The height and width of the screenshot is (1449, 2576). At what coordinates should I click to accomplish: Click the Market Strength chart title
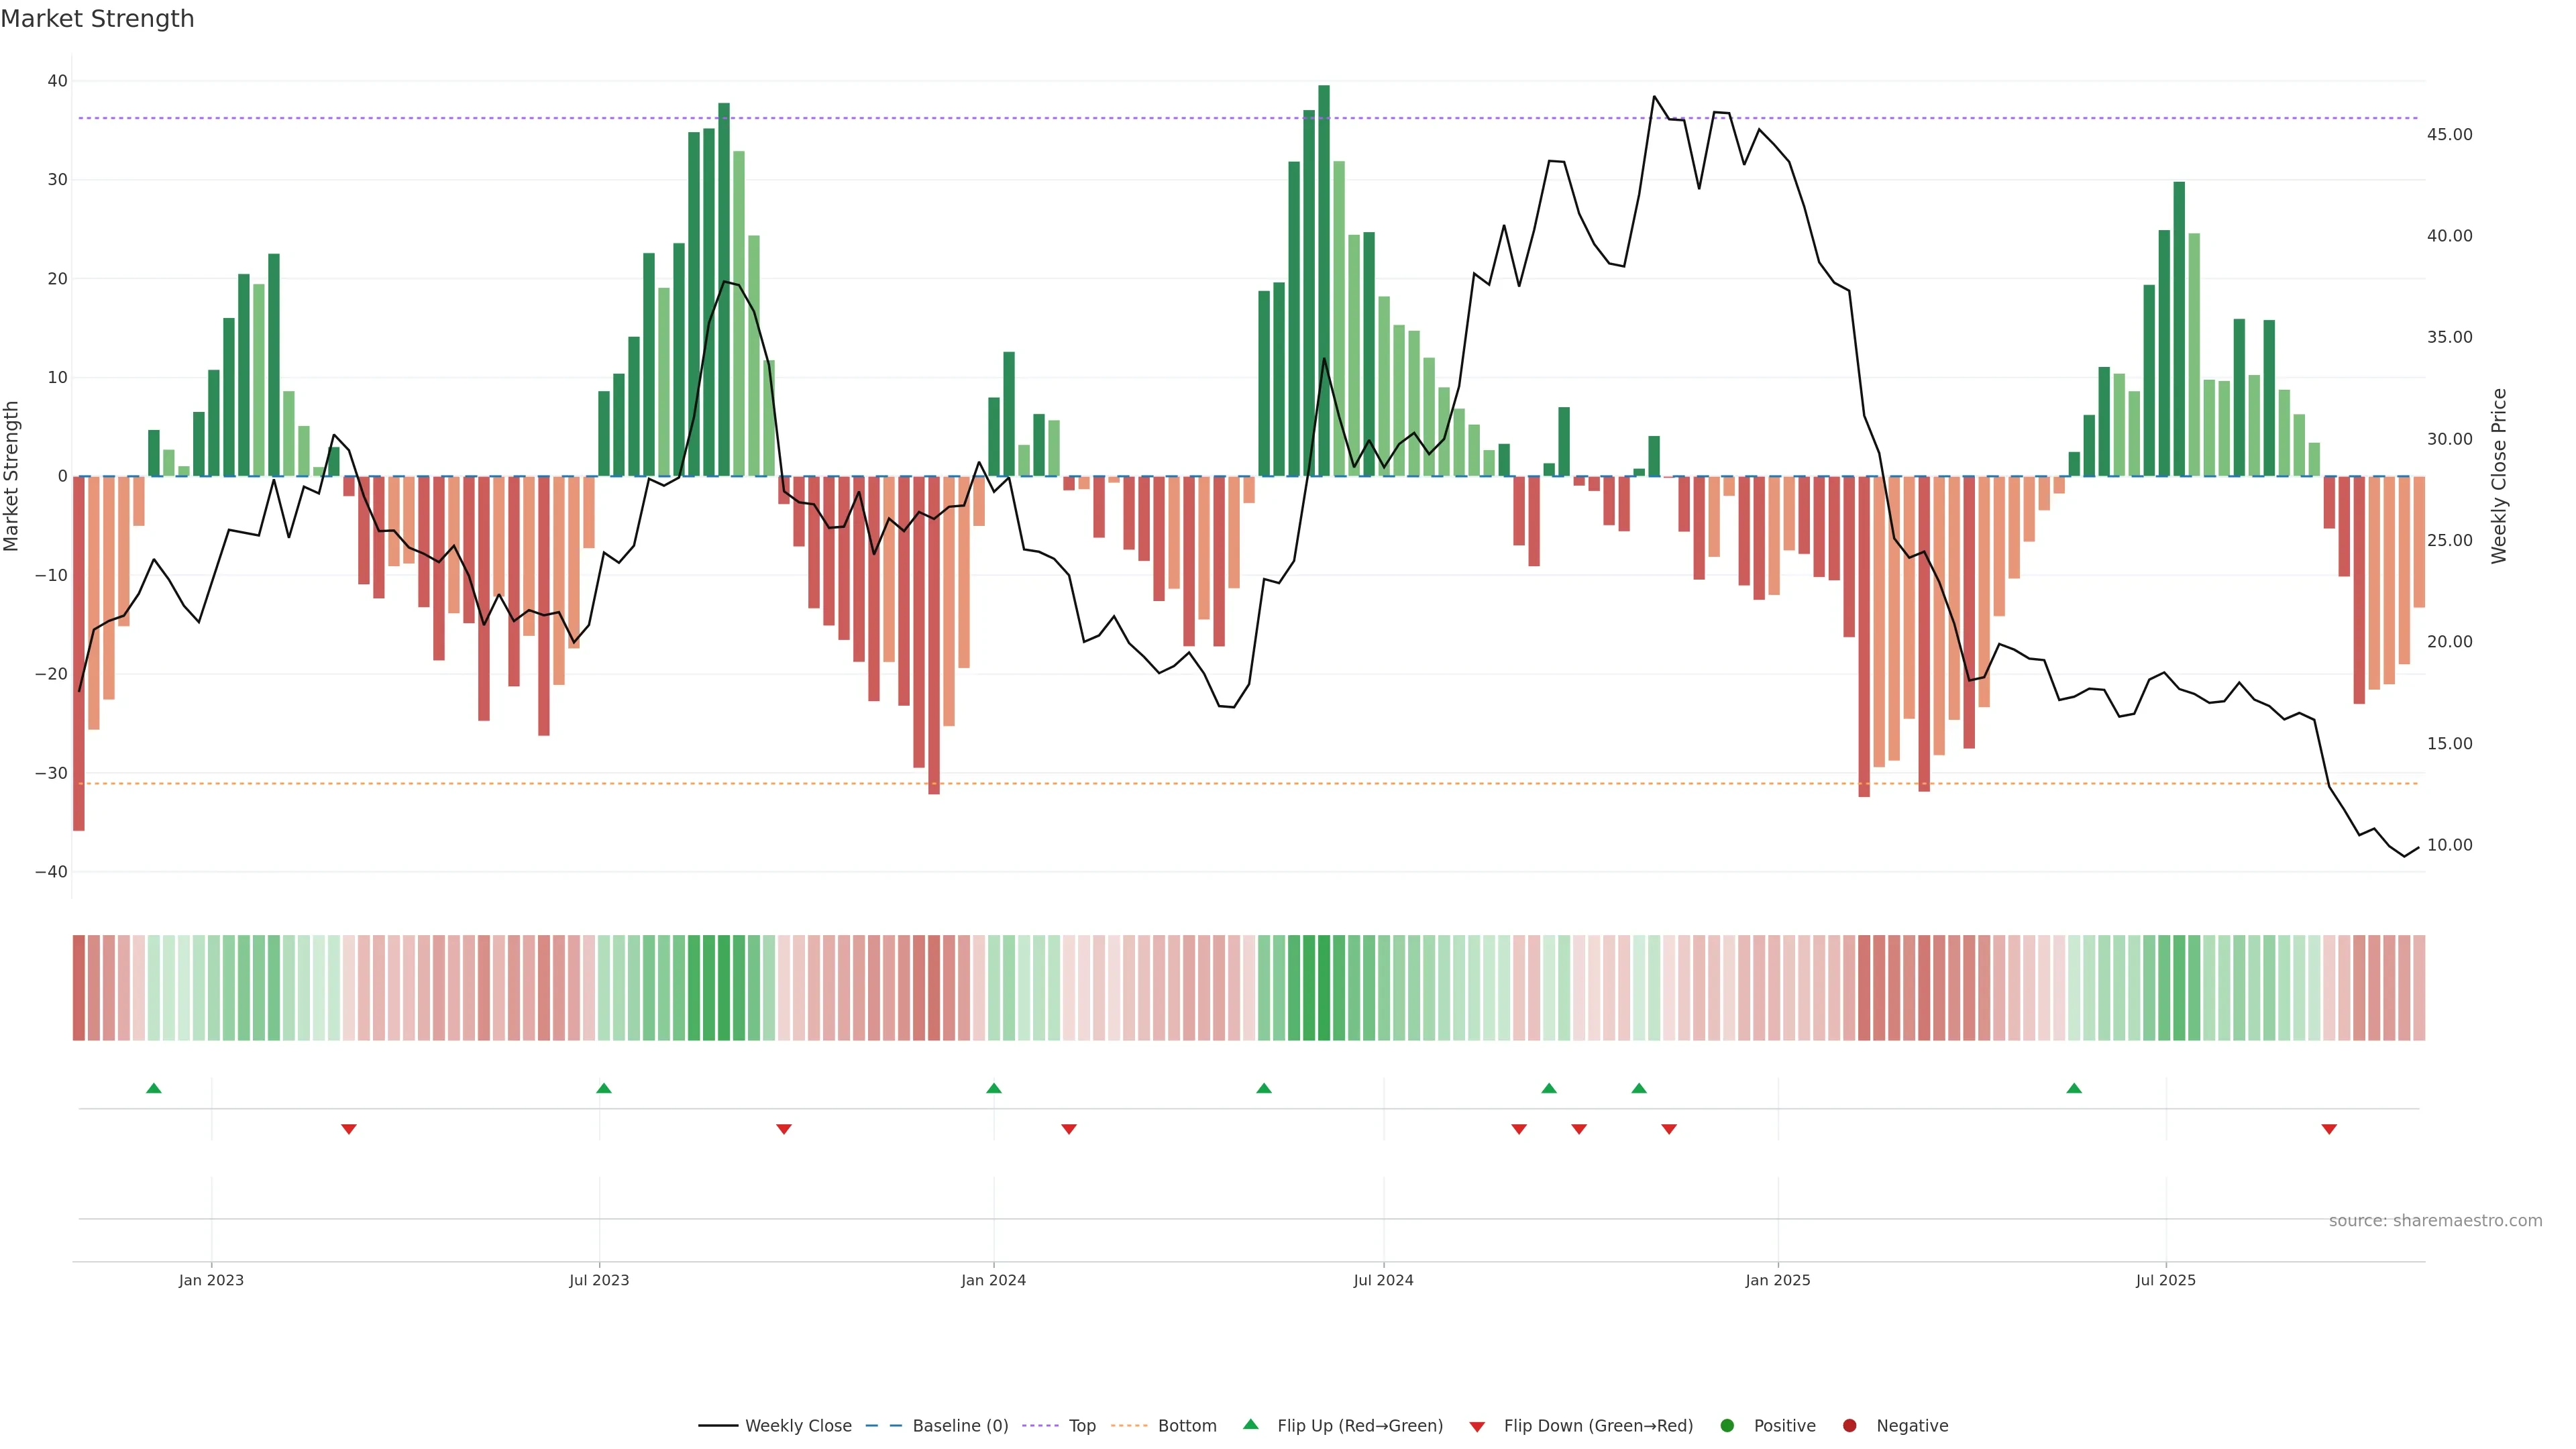coord(98,19)
